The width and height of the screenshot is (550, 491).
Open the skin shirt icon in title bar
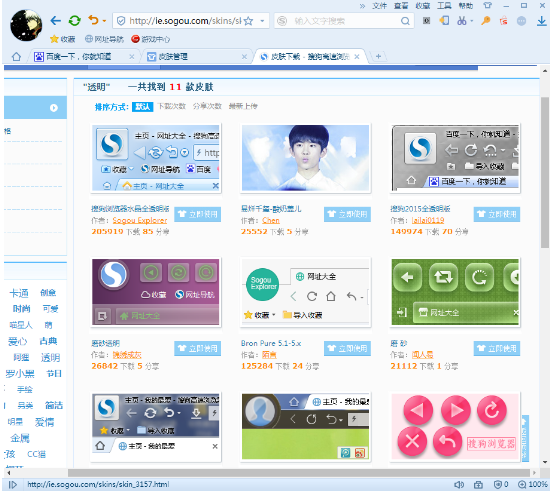click(488, 6)
